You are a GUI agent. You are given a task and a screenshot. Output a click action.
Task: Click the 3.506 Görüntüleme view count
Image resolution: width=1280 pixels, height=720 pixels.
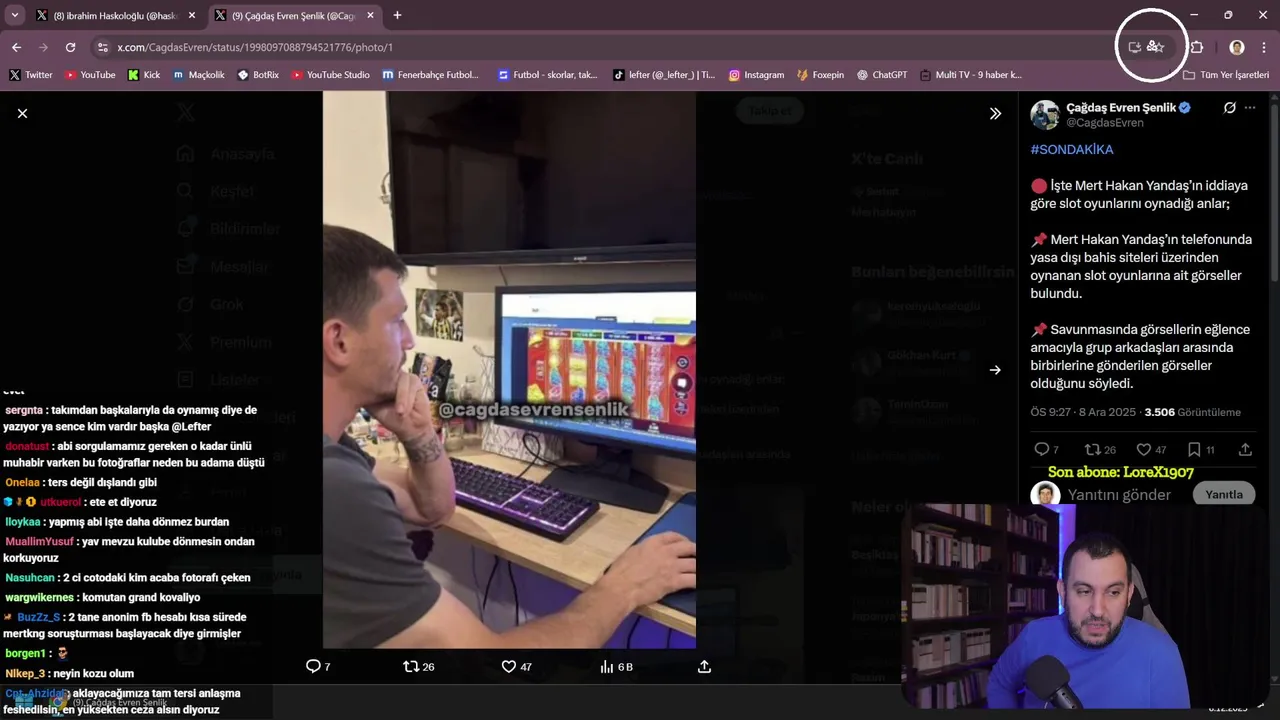(1192, 412)
